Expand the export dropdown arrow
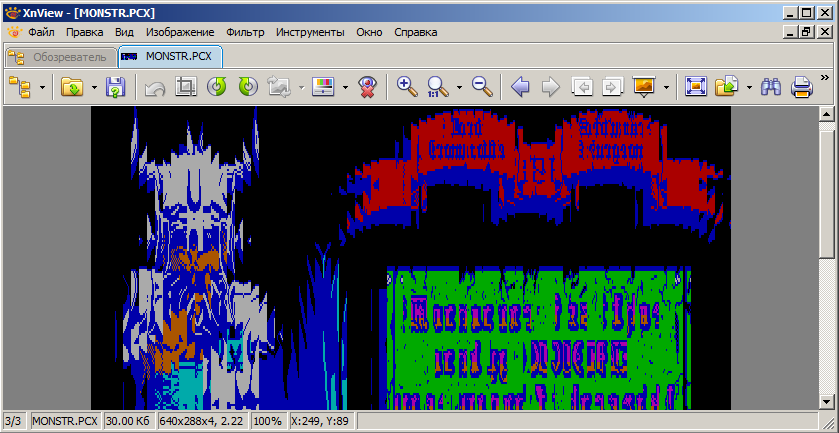This screenshot has width=839, height=433. (750, 87)
